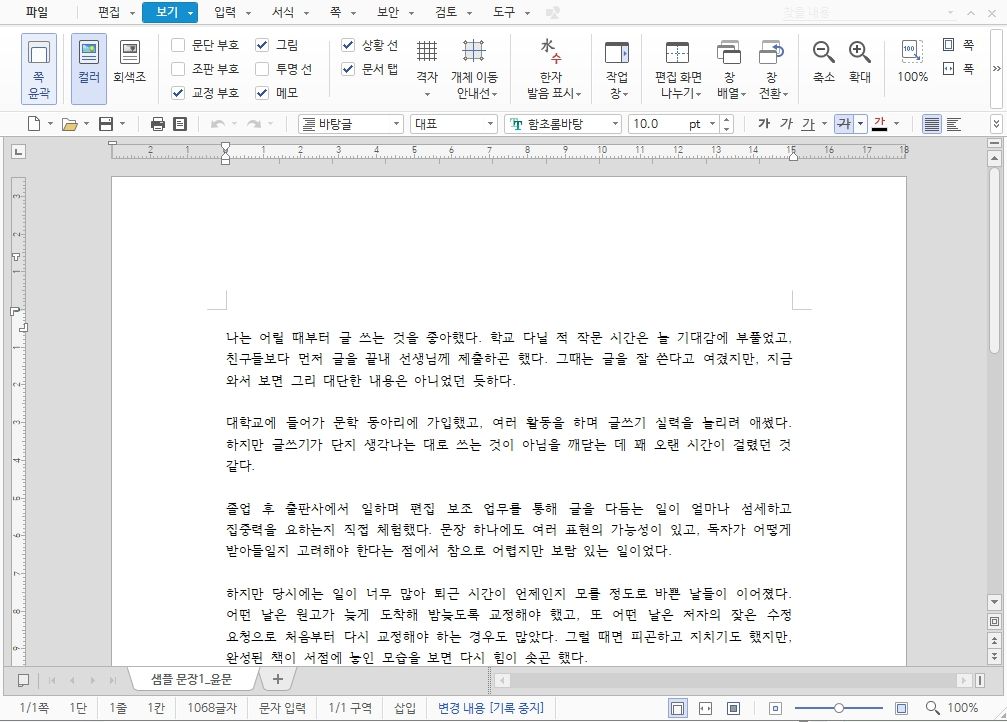Click 폭 fit width button

click(958, 68)
